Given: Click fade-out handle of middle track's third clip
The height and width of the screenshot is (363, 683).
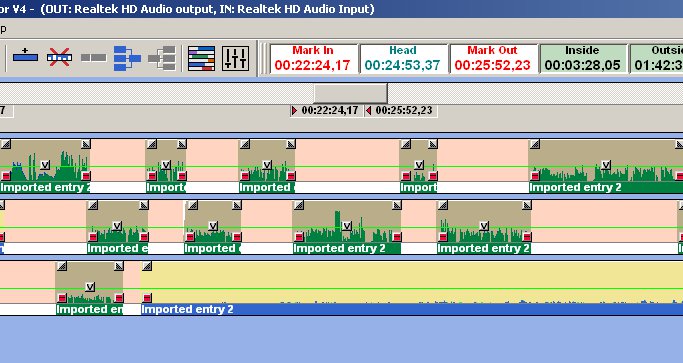Looking at the screenshot, I should tap(396, 205).
